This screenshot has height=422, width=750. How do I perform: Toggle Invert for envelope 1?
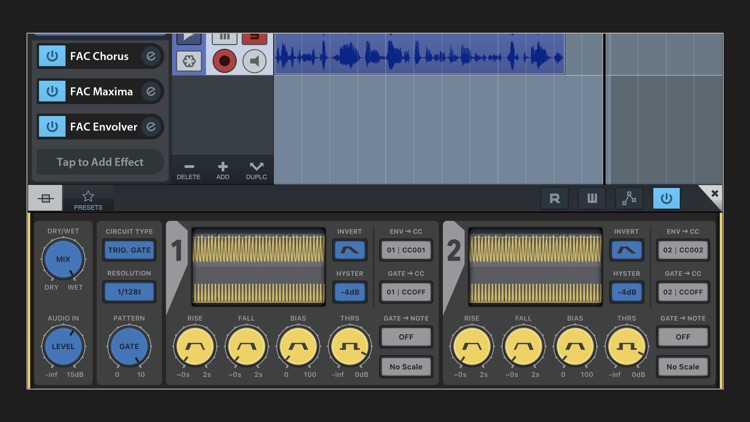[x=350, y=250]
